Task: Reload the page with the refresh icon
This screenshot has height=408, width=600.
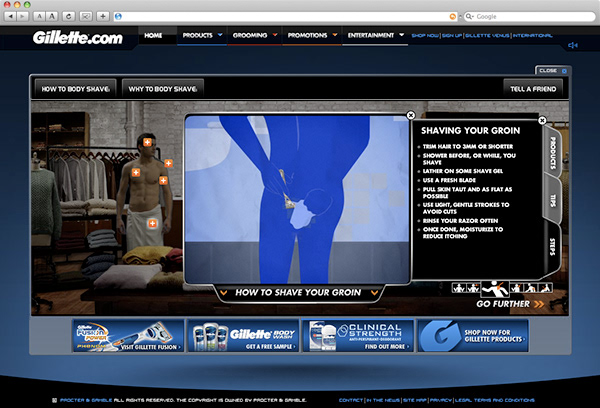Action: tap(68, 16)
